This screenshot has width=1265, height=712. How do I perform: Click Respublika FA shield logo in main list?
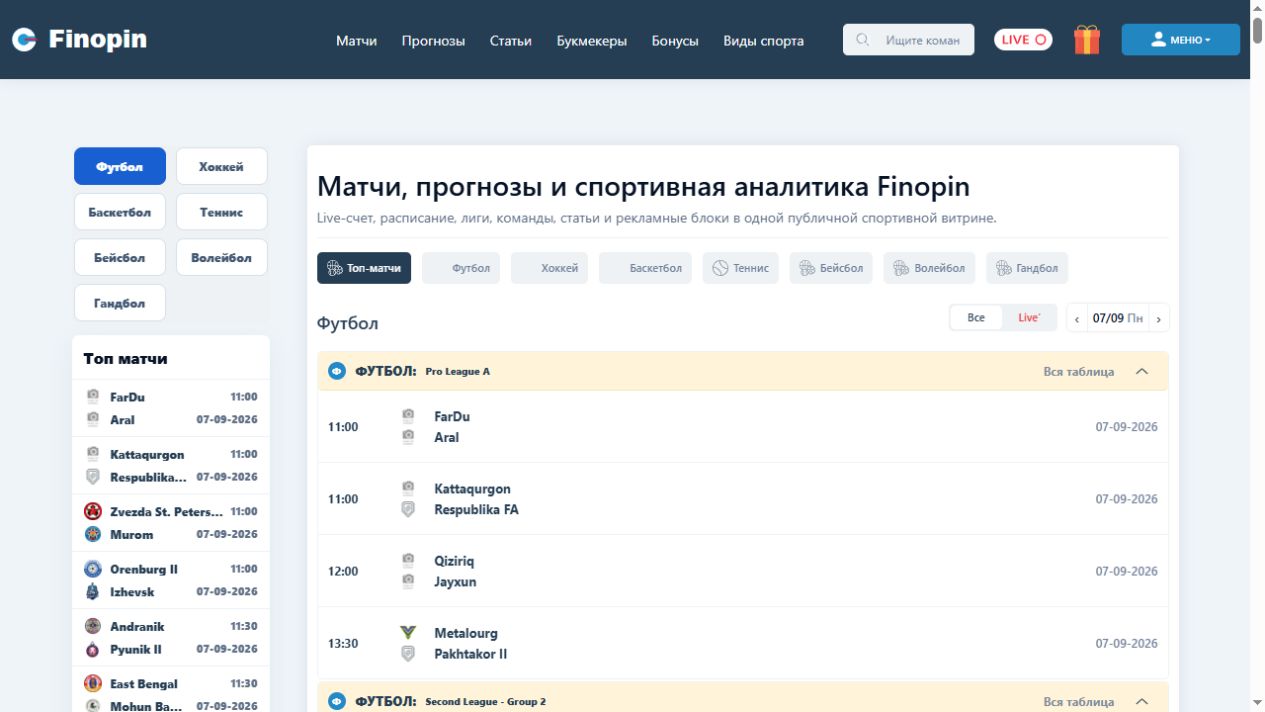[x=408, y=509]
